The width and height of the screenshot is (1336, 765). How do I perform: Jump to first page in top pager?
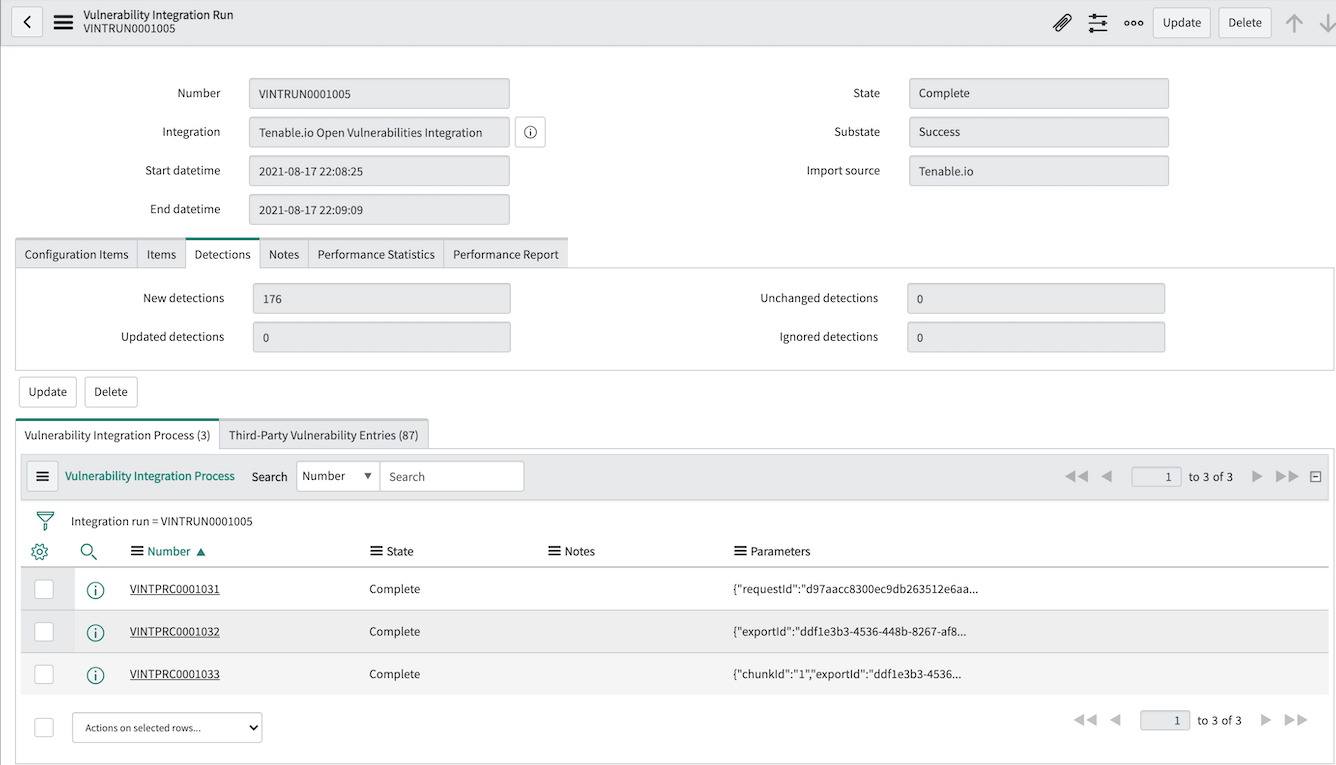tap(1077, 476)
